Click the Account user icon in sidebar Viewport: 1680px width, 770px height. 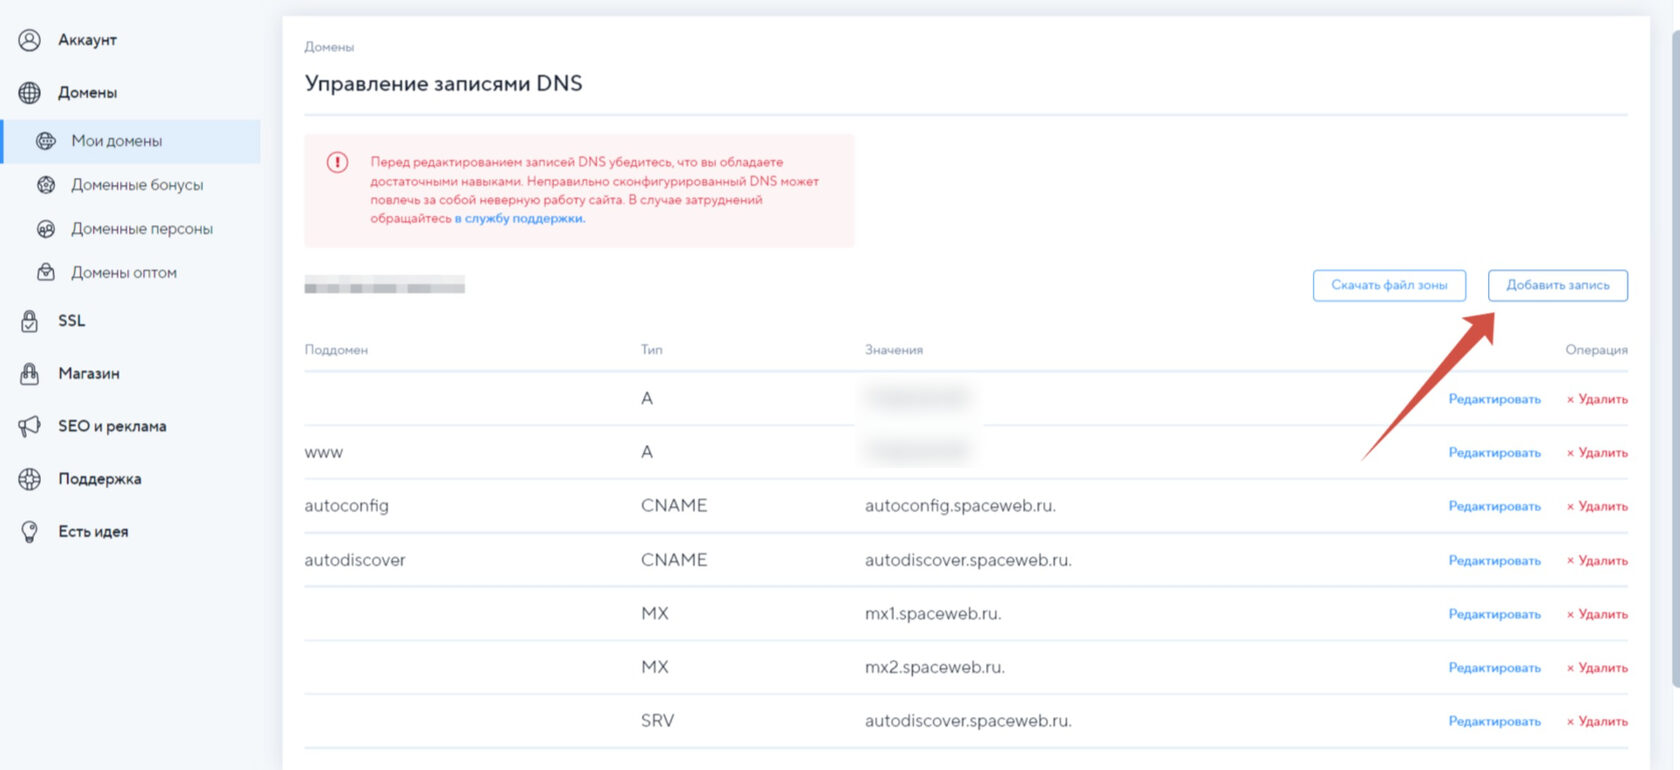click(x=30, y=40)
